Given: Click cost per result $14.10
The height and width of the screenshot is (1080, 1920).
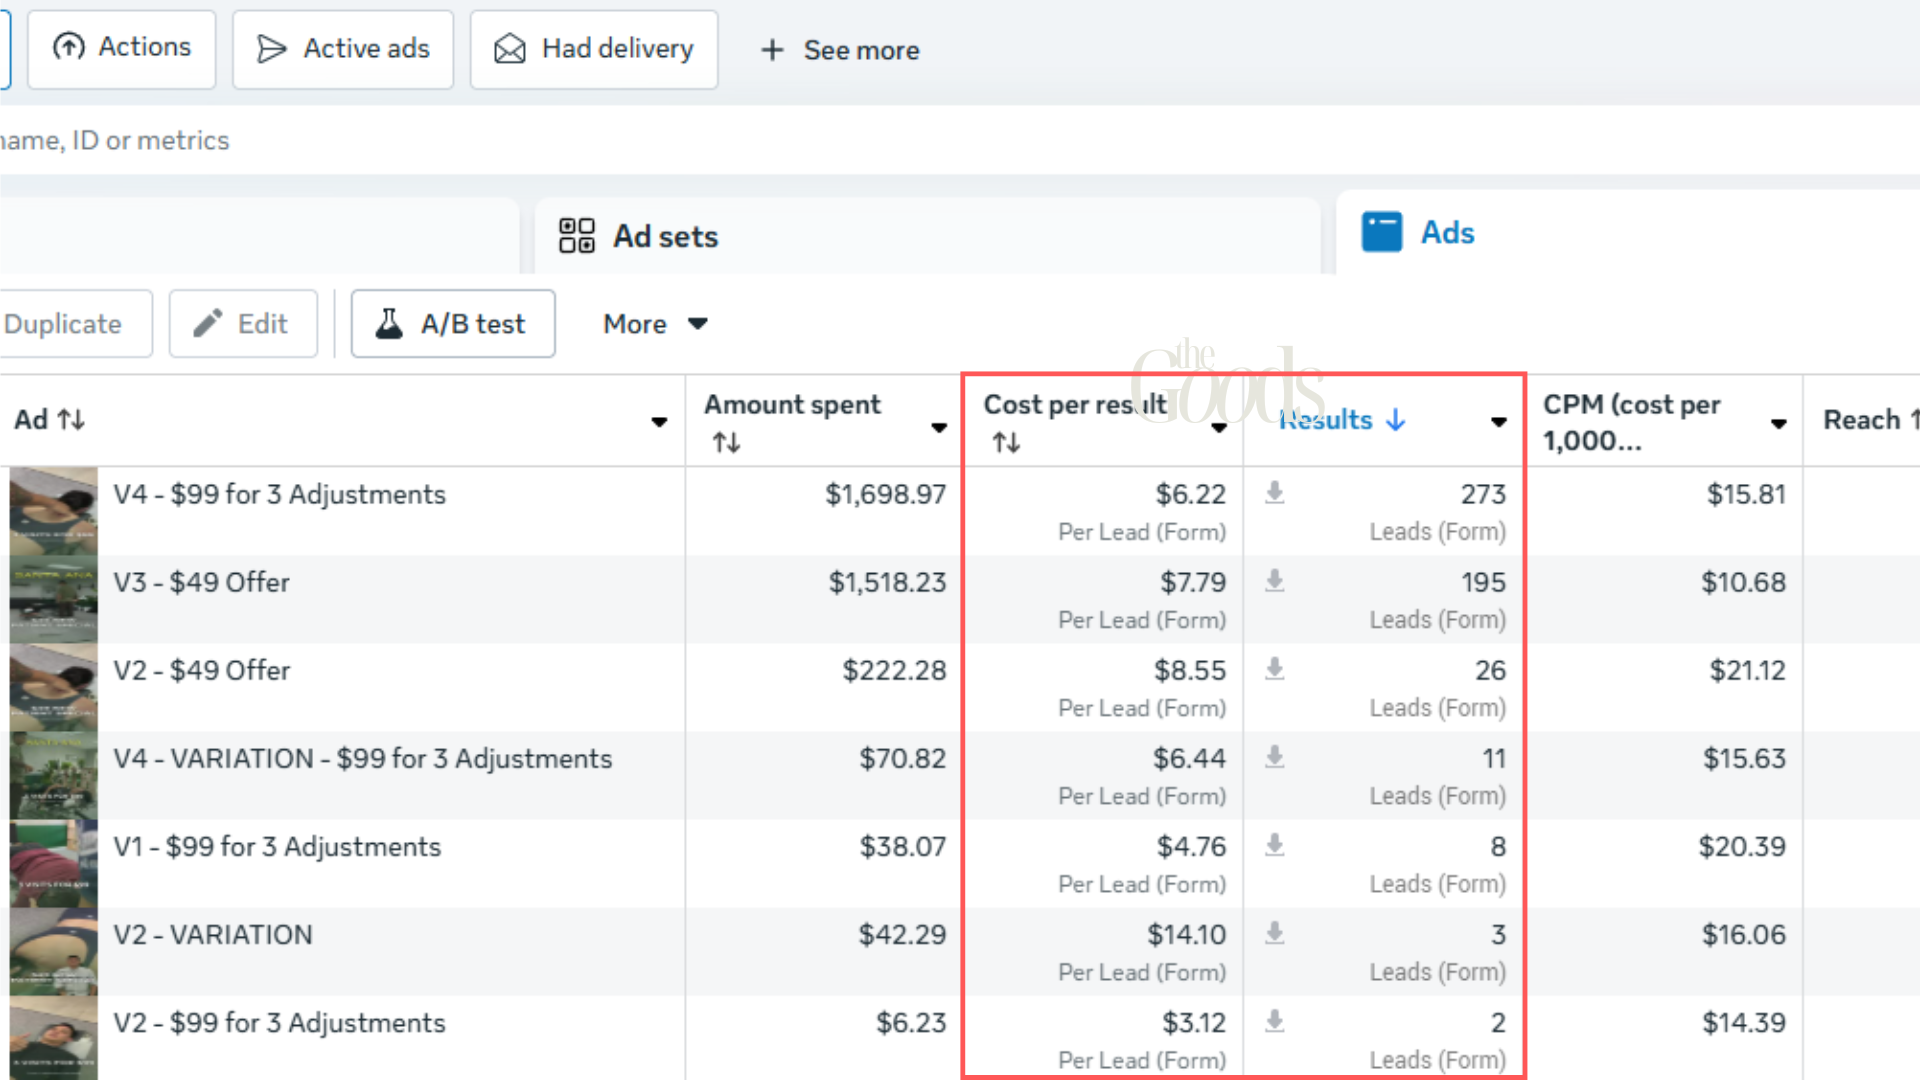Looking at the screenshot, I should pyautogui.click(x=1186, y=935).
